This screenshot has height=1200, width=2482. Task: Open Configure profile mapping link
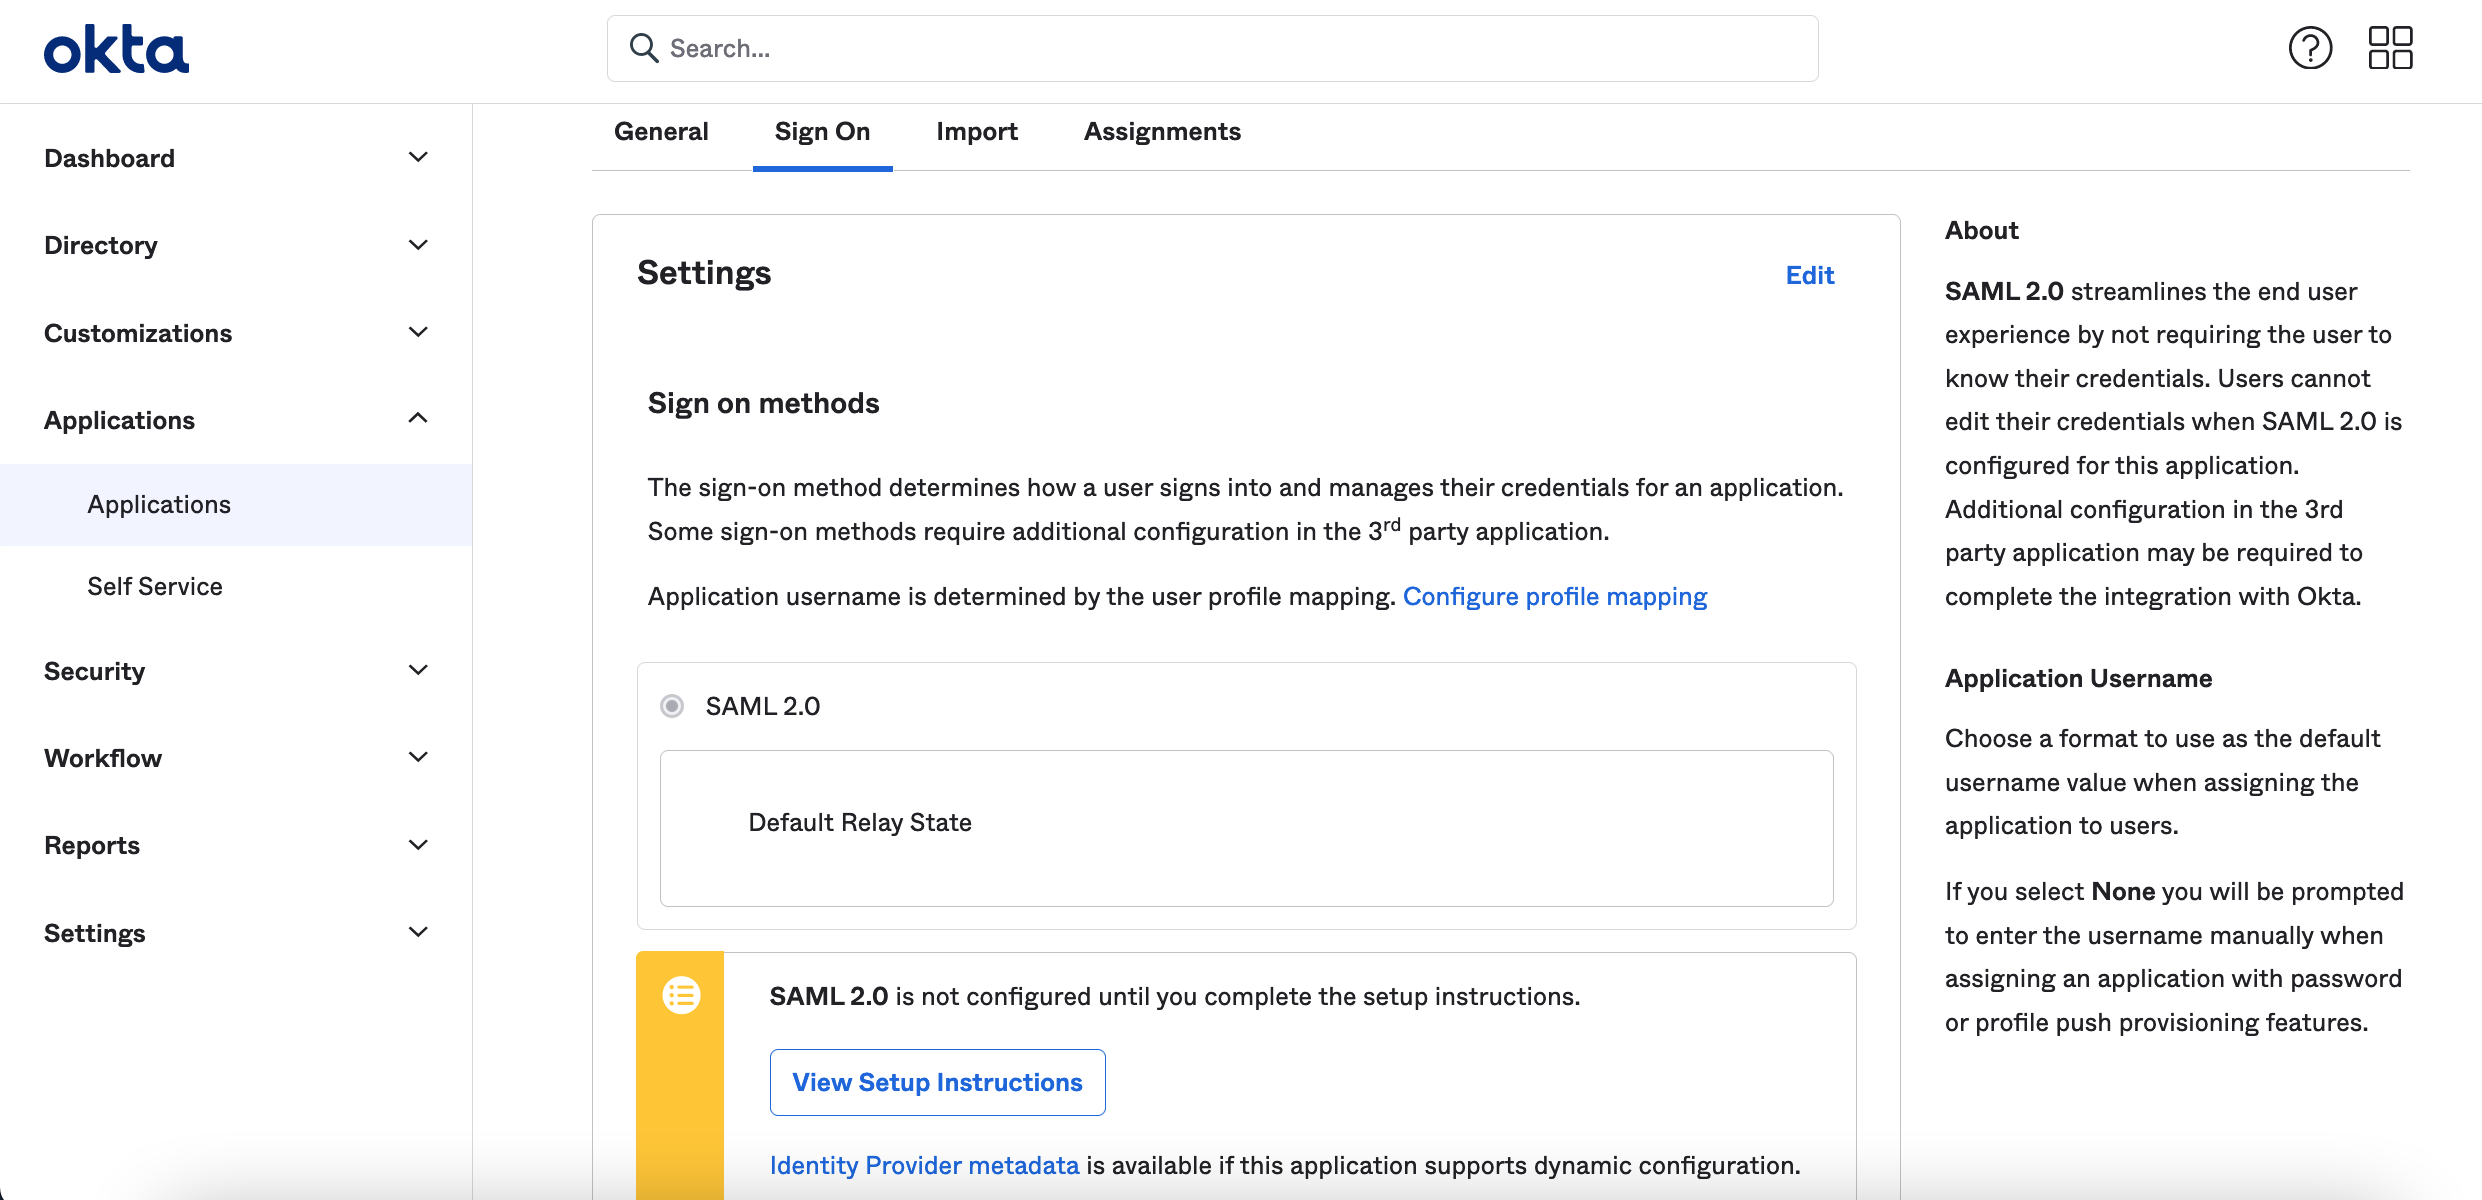[x=1555, y=596]
